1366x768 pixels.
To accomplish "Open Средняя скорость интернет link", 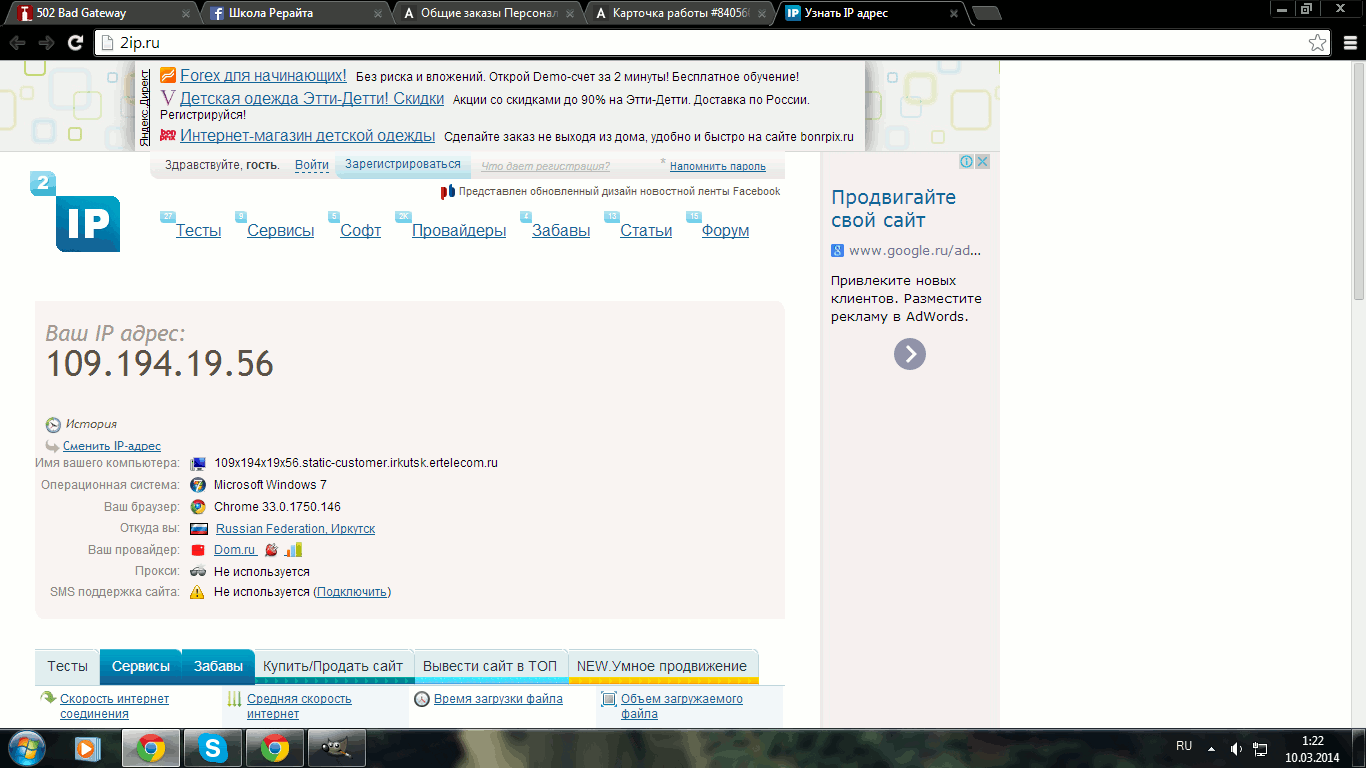I will click(x=299, y=706).
